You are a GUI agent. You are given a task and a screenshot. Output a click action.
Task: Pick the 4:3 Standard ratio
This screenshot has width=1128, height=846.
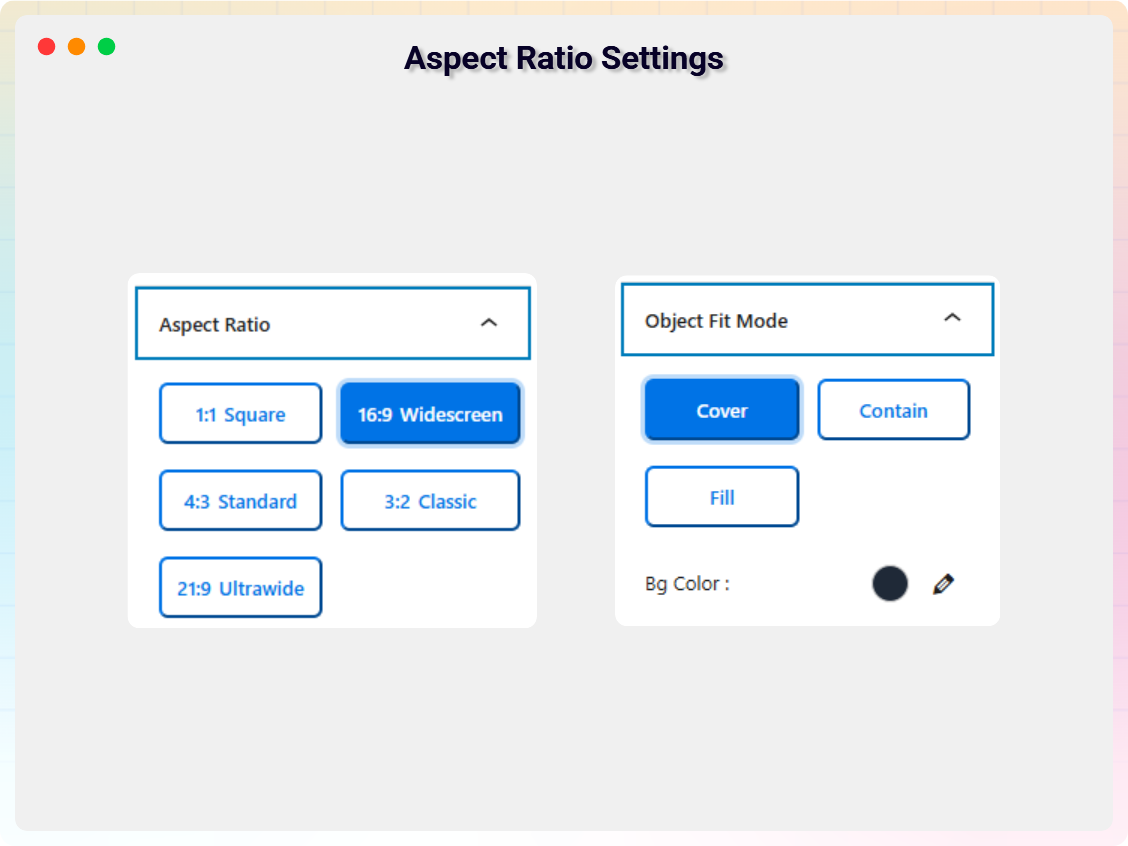click(x=240, y=501)
